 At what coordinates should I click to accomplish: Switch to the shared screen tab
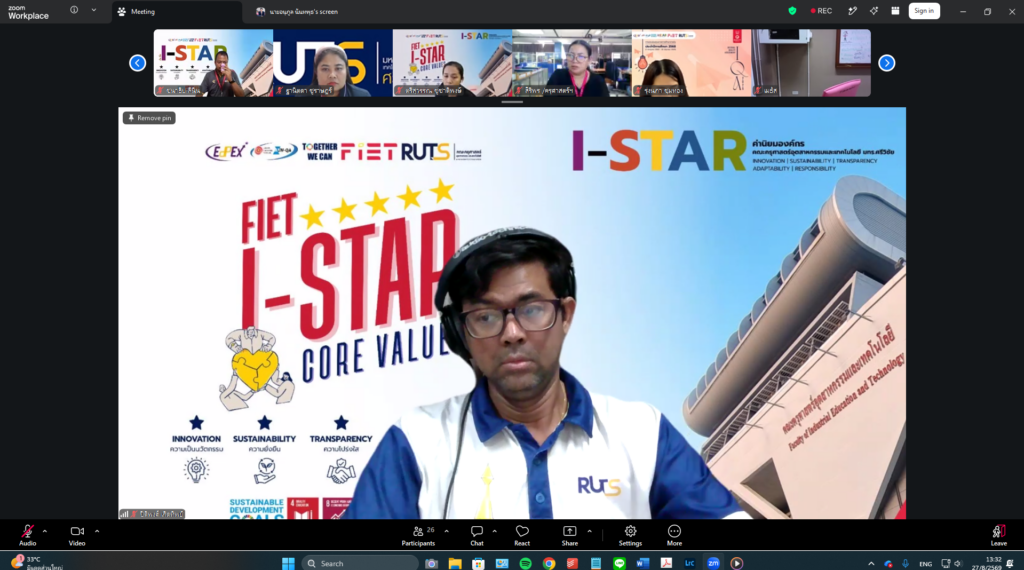(x=298, y=12)
